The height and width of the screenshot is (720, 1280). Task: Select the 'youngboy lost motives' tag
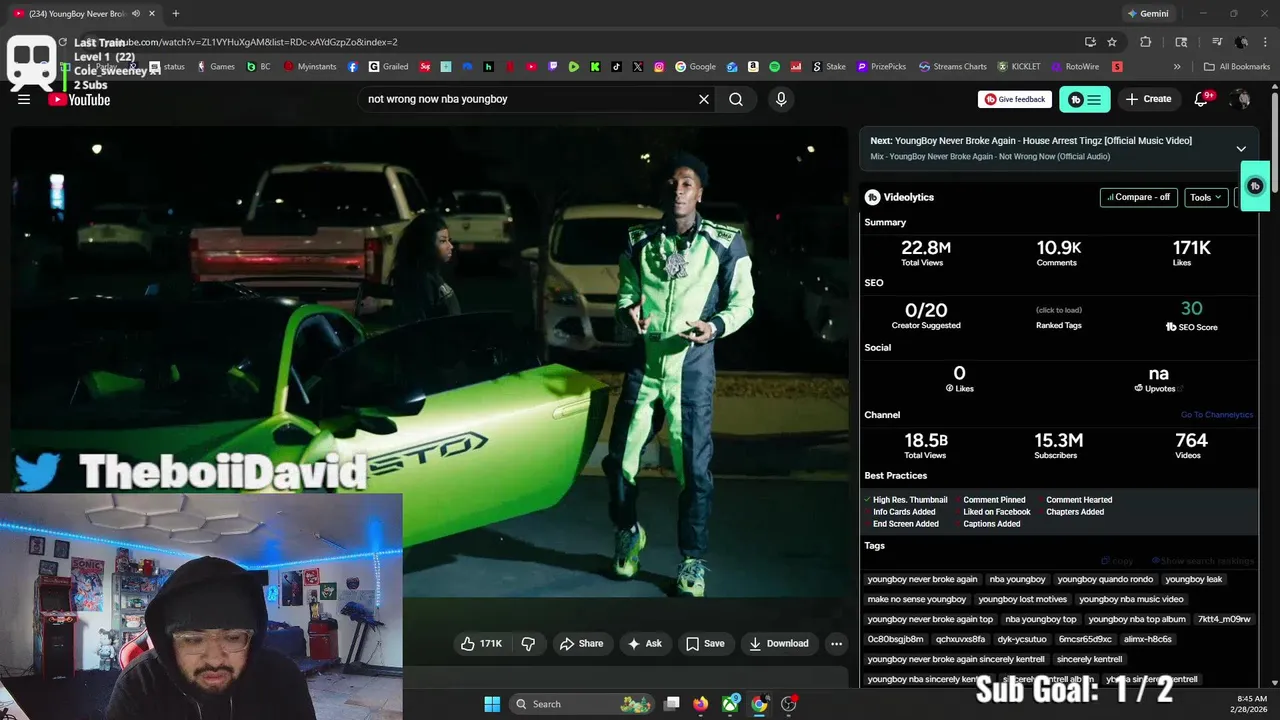click(x=1022, y=599)
